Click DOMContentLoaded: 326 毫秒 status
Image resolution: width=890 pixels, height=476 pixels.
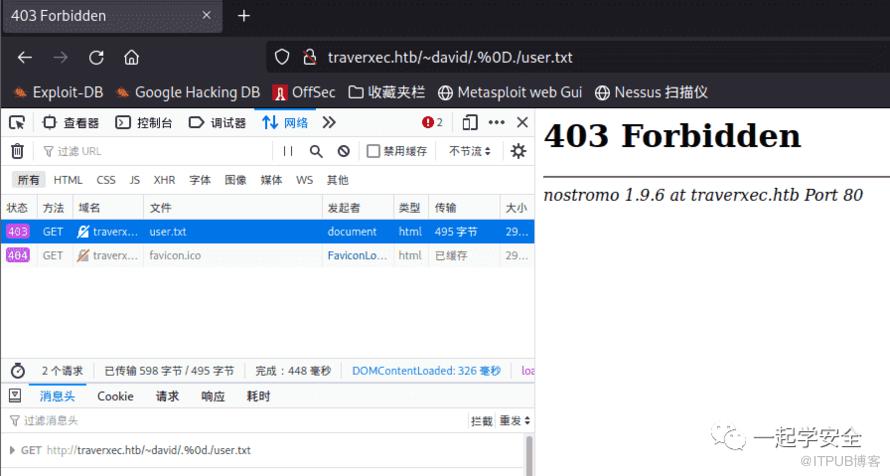426,371
